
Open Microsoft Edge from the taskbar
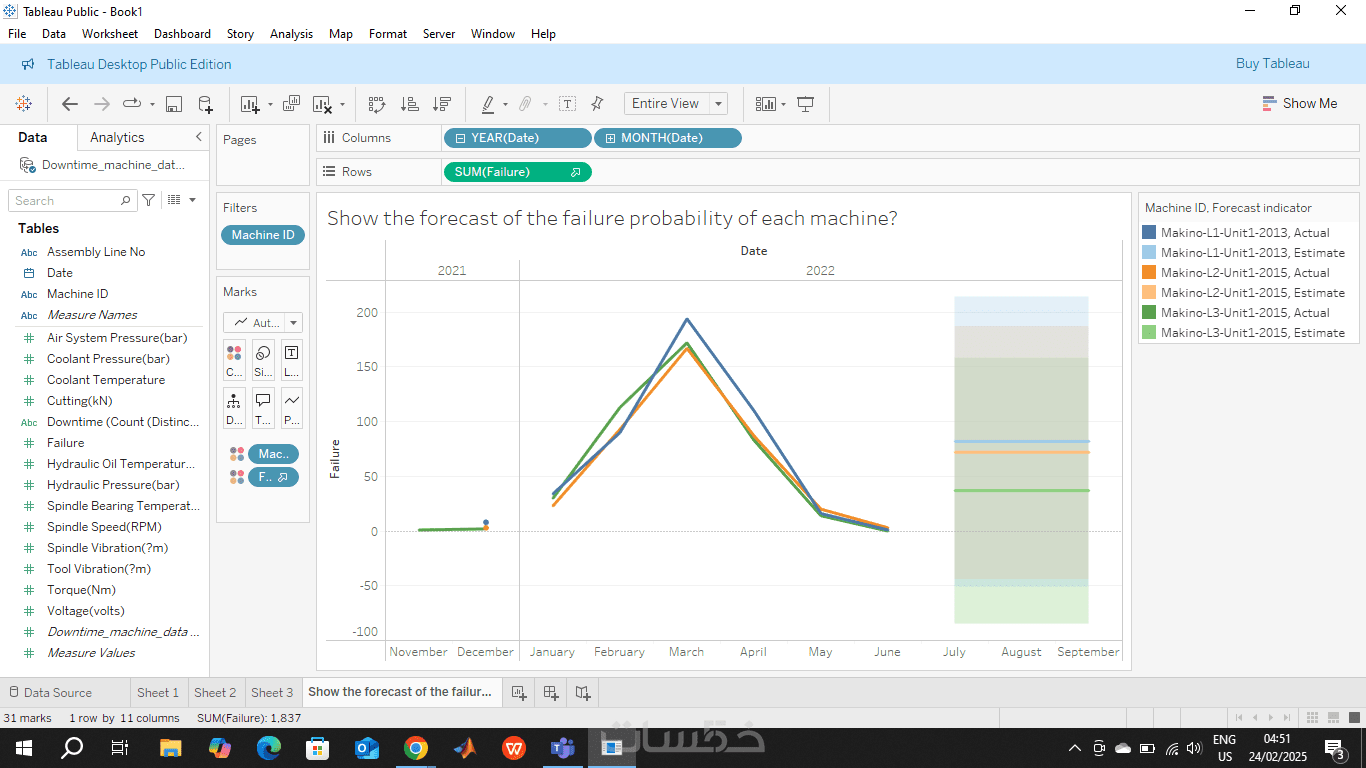[x=269, y=748]
